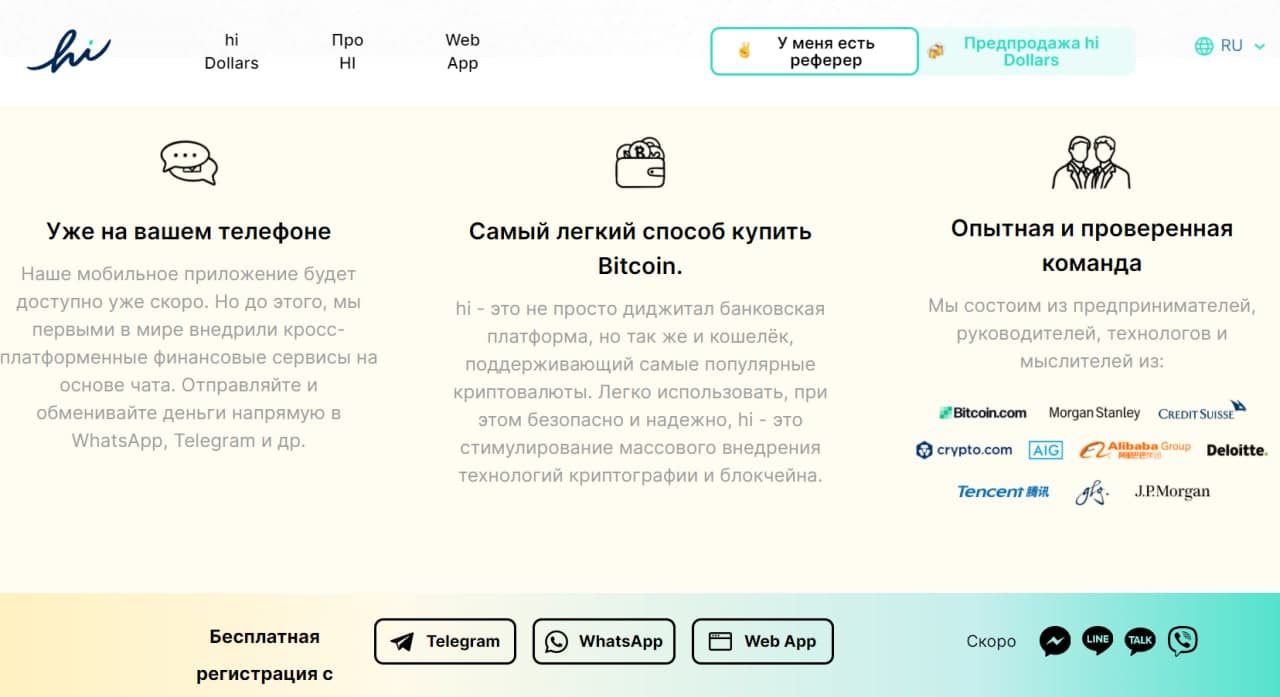Viewport: 1280px width, 697px height.
Task: Open the Про HI menu item
Action: tap(347, 51)
